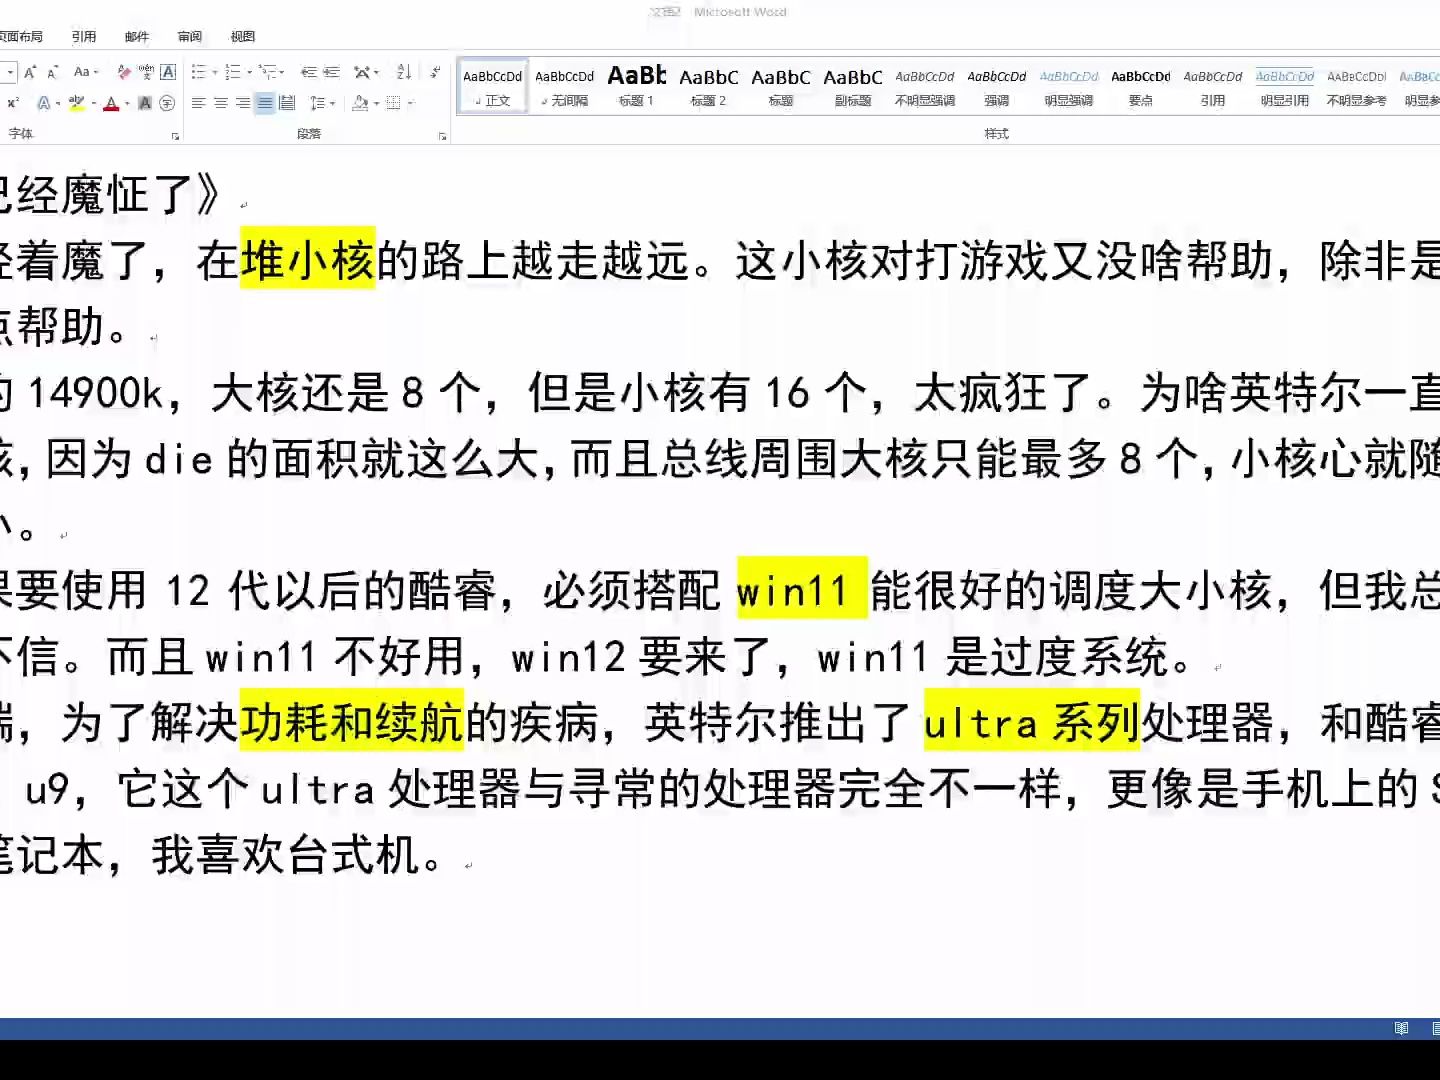
Task: Expand the font color dropdown arrow
Action: tap(127, 103)
